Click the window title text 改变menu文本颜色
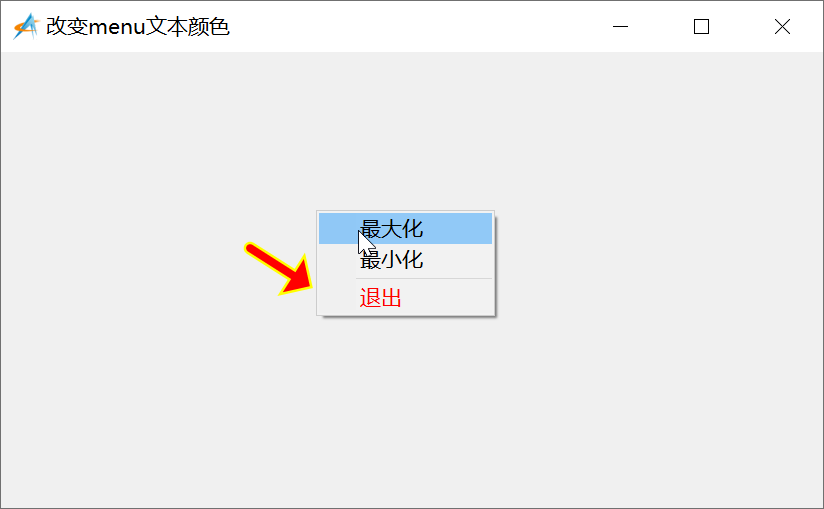 (x=138, y=26)
